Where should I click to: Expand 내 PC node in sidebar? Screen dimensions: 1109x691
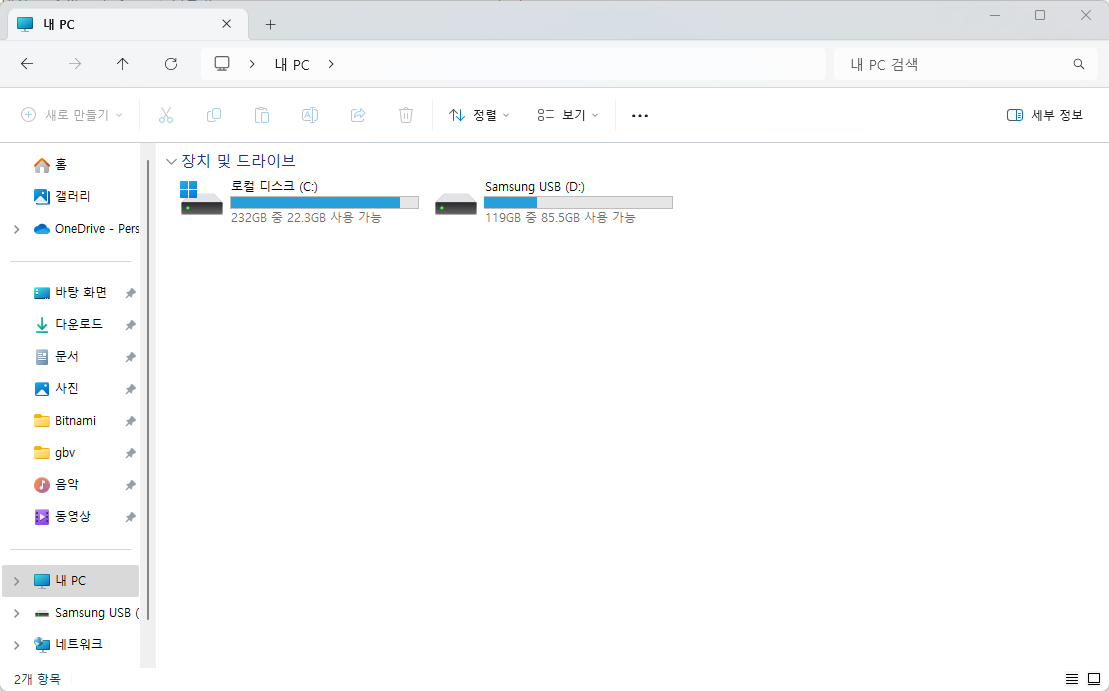tap(16, 581)
